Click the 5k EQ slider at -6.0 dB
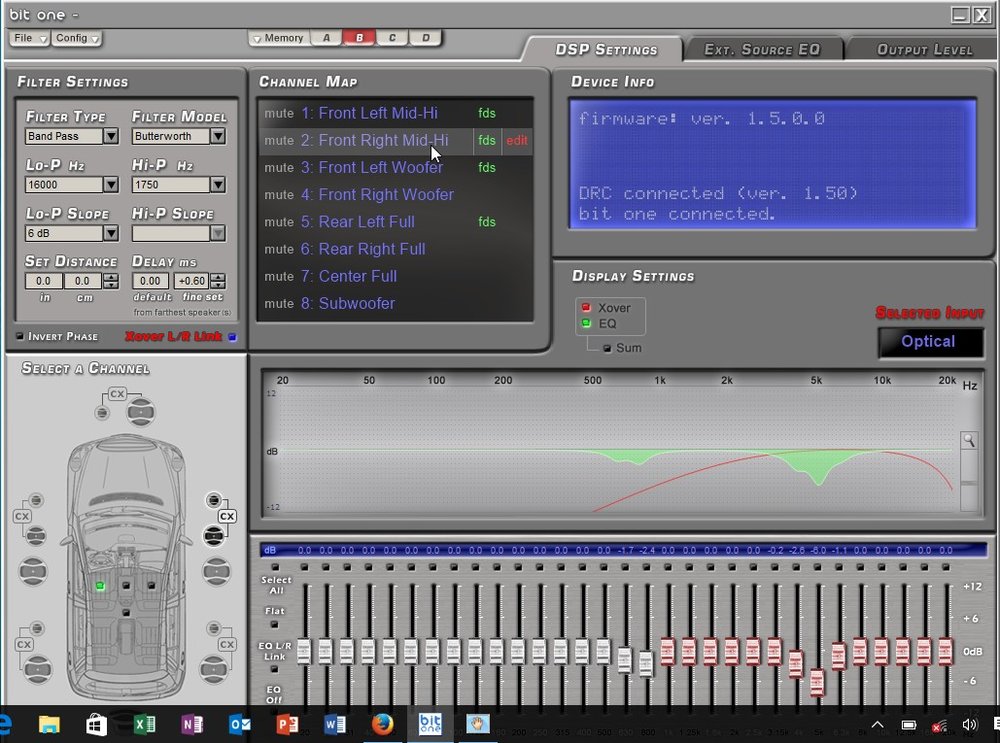This screenshot has width=1000, height=743. 817,682
